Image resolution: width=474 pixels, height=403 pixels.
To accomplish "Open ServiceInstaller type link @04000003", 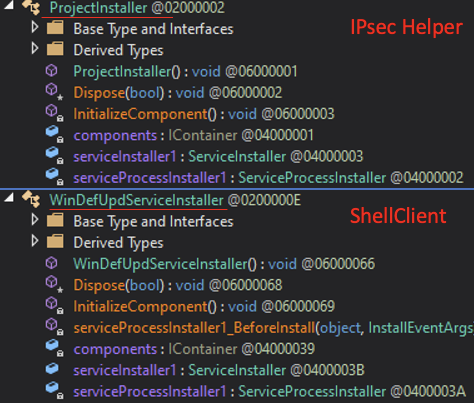I will click(x=237, y=157).
